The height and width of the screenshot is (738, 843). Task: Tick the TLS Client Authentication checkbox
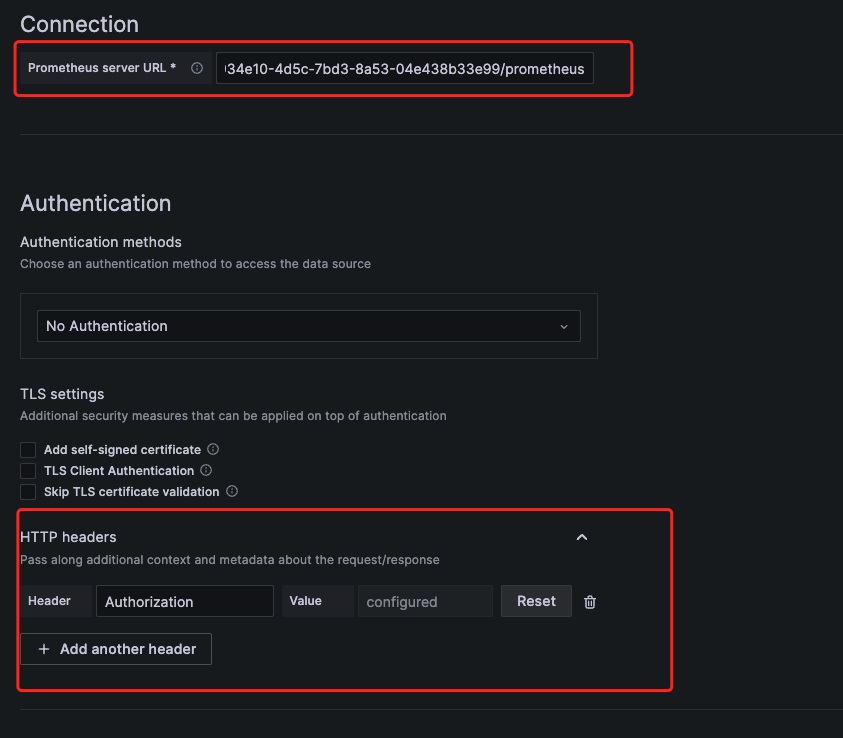pos(28,471)
